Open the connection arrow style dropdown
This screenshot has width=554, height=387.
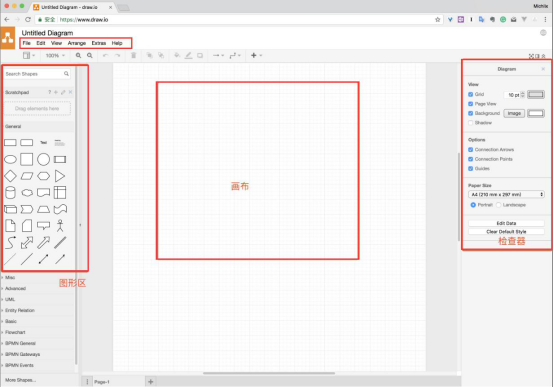coord(218,55)
